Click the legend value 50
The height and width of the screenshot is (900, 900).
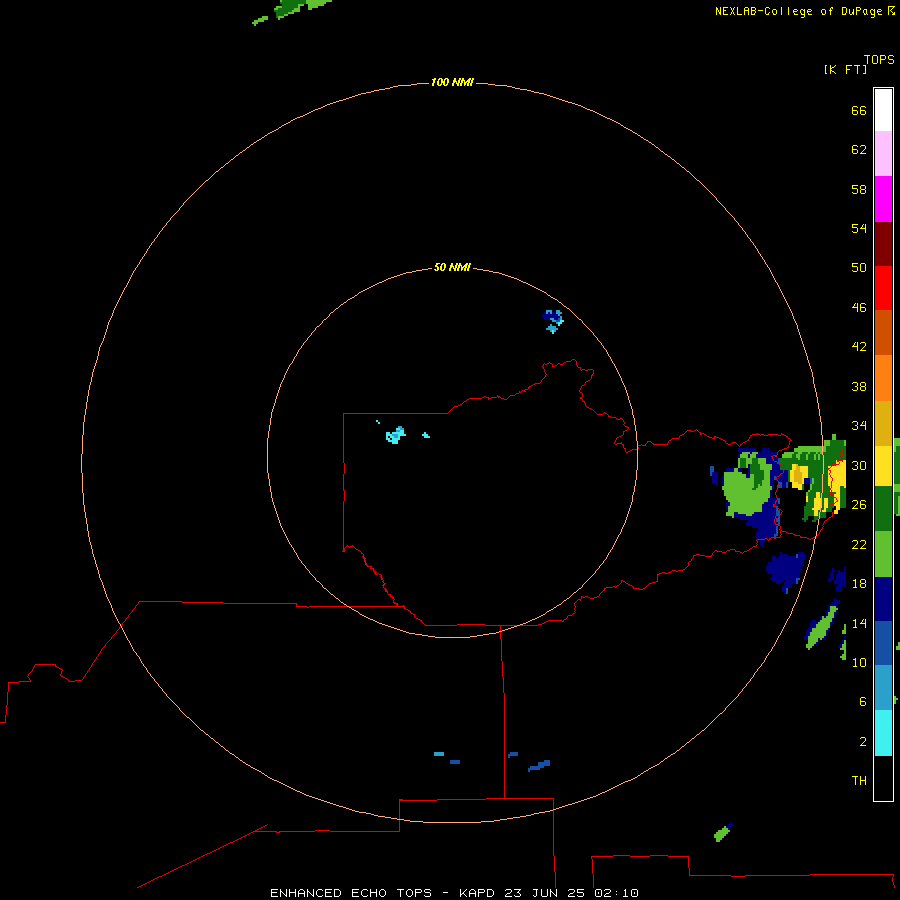click(x=859, y=267)
